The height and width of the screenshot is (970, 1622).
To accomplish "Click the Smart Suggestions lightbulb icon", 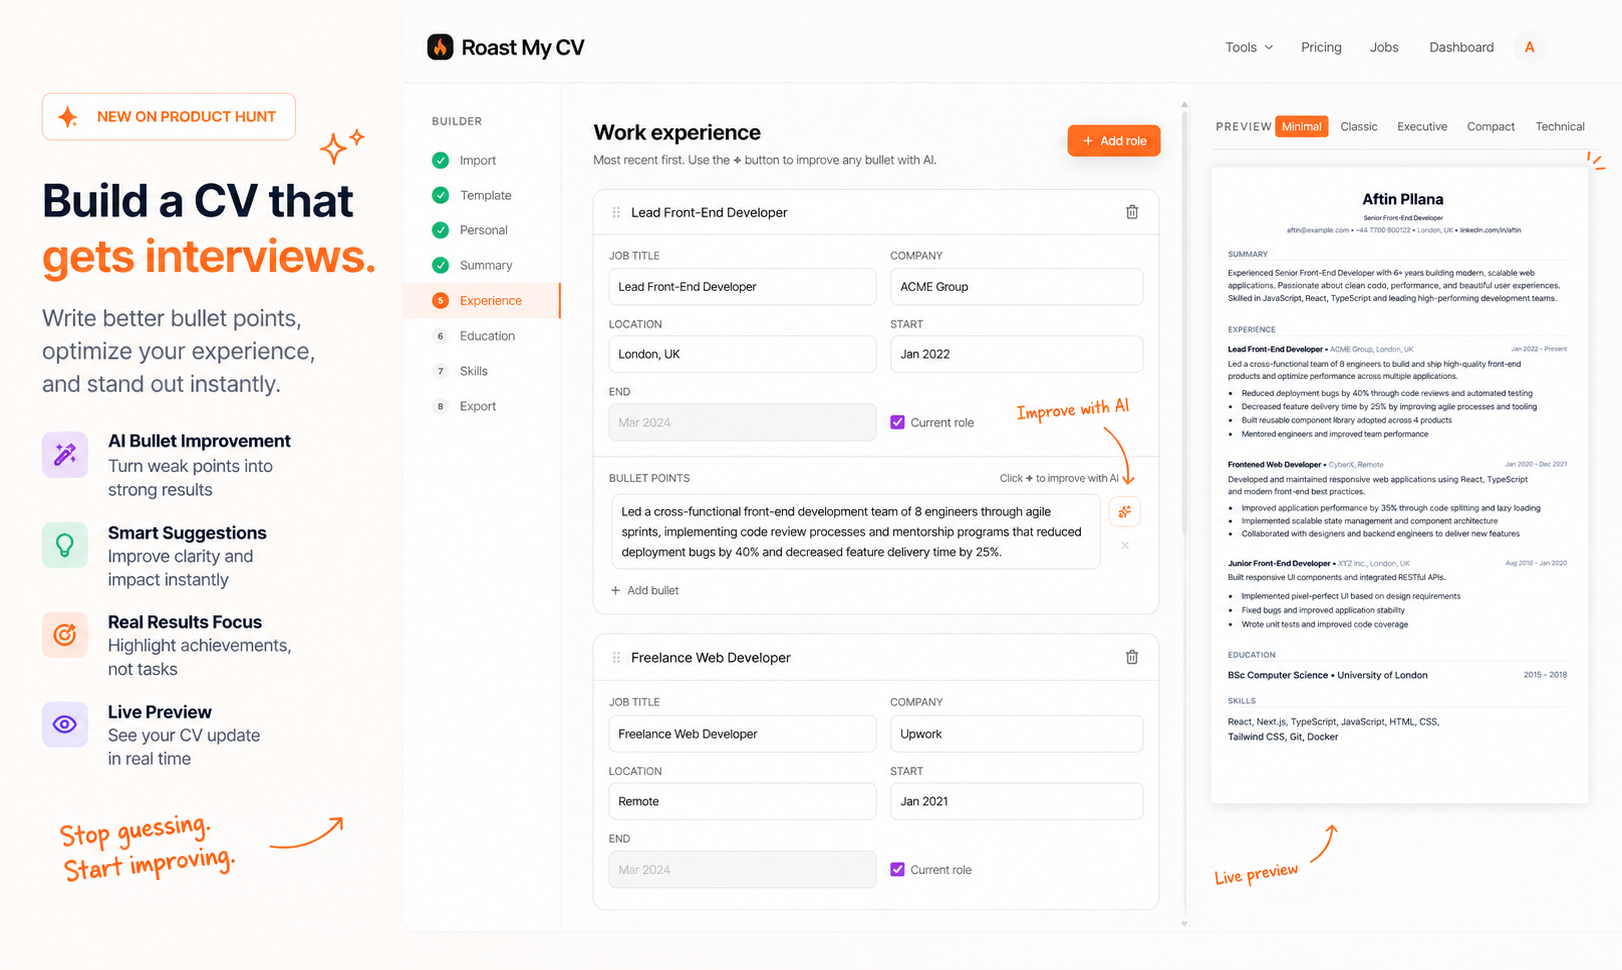I will tap(65, 545).
